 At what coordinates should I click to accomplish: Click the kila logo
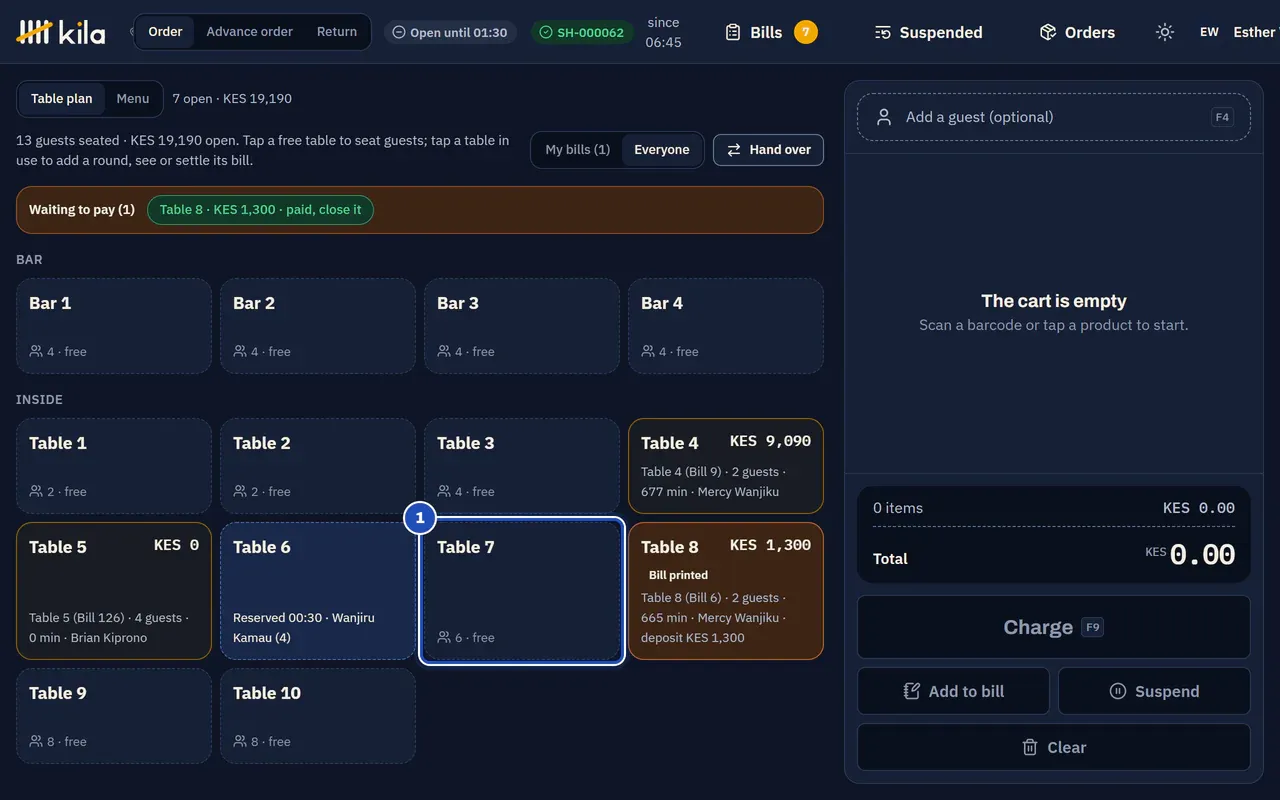(x=61, y=32)
